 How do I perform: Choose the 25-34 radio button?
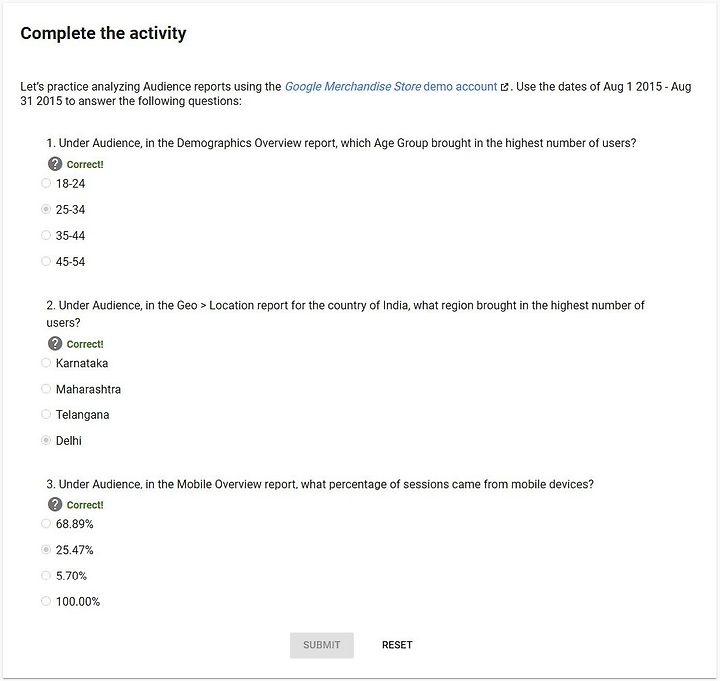(46, 209)
